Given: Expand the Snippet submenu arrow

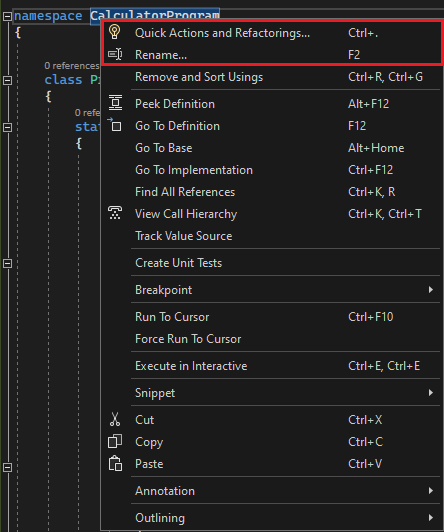Looking at the screenshot, I should click(x=431, y=393).
